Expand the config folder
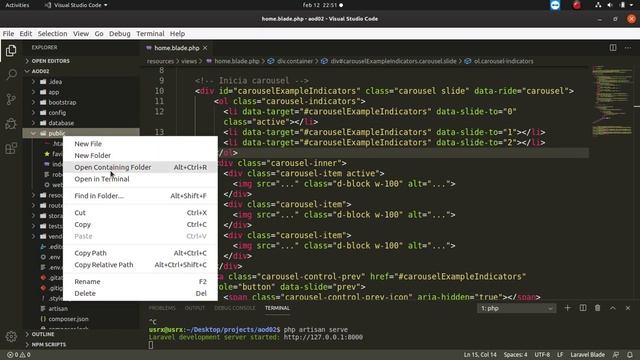The width and height of the screenshot is (640, 360). 57,112
